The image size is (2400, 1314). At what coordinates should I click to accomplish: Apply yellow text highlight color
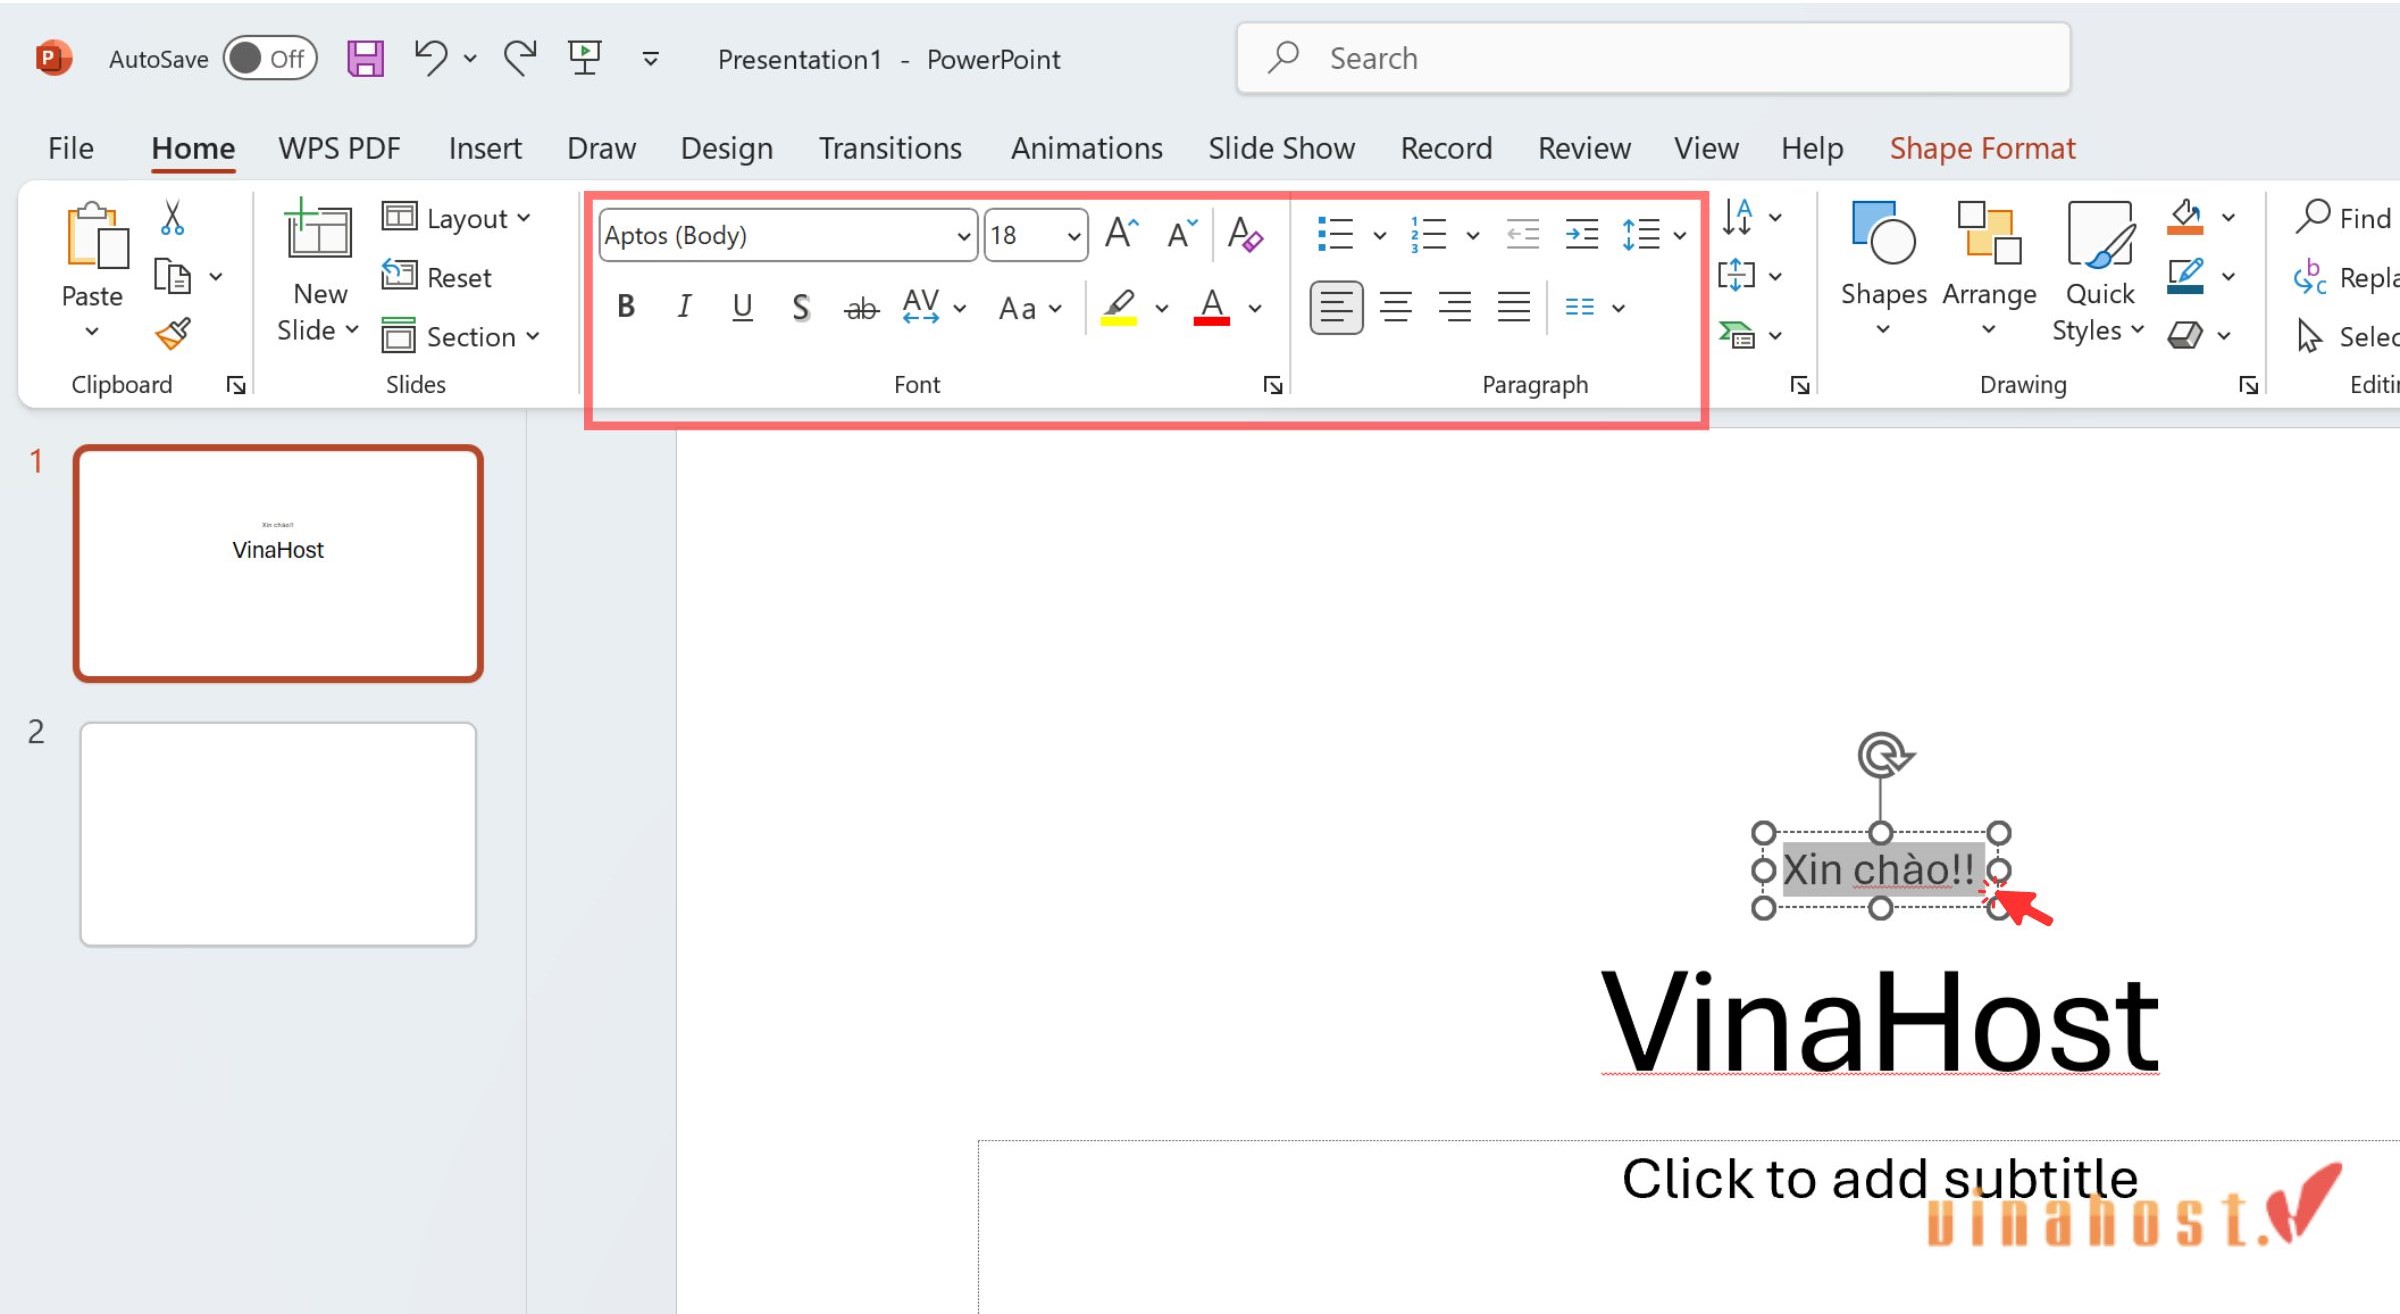coord(1119,307)
